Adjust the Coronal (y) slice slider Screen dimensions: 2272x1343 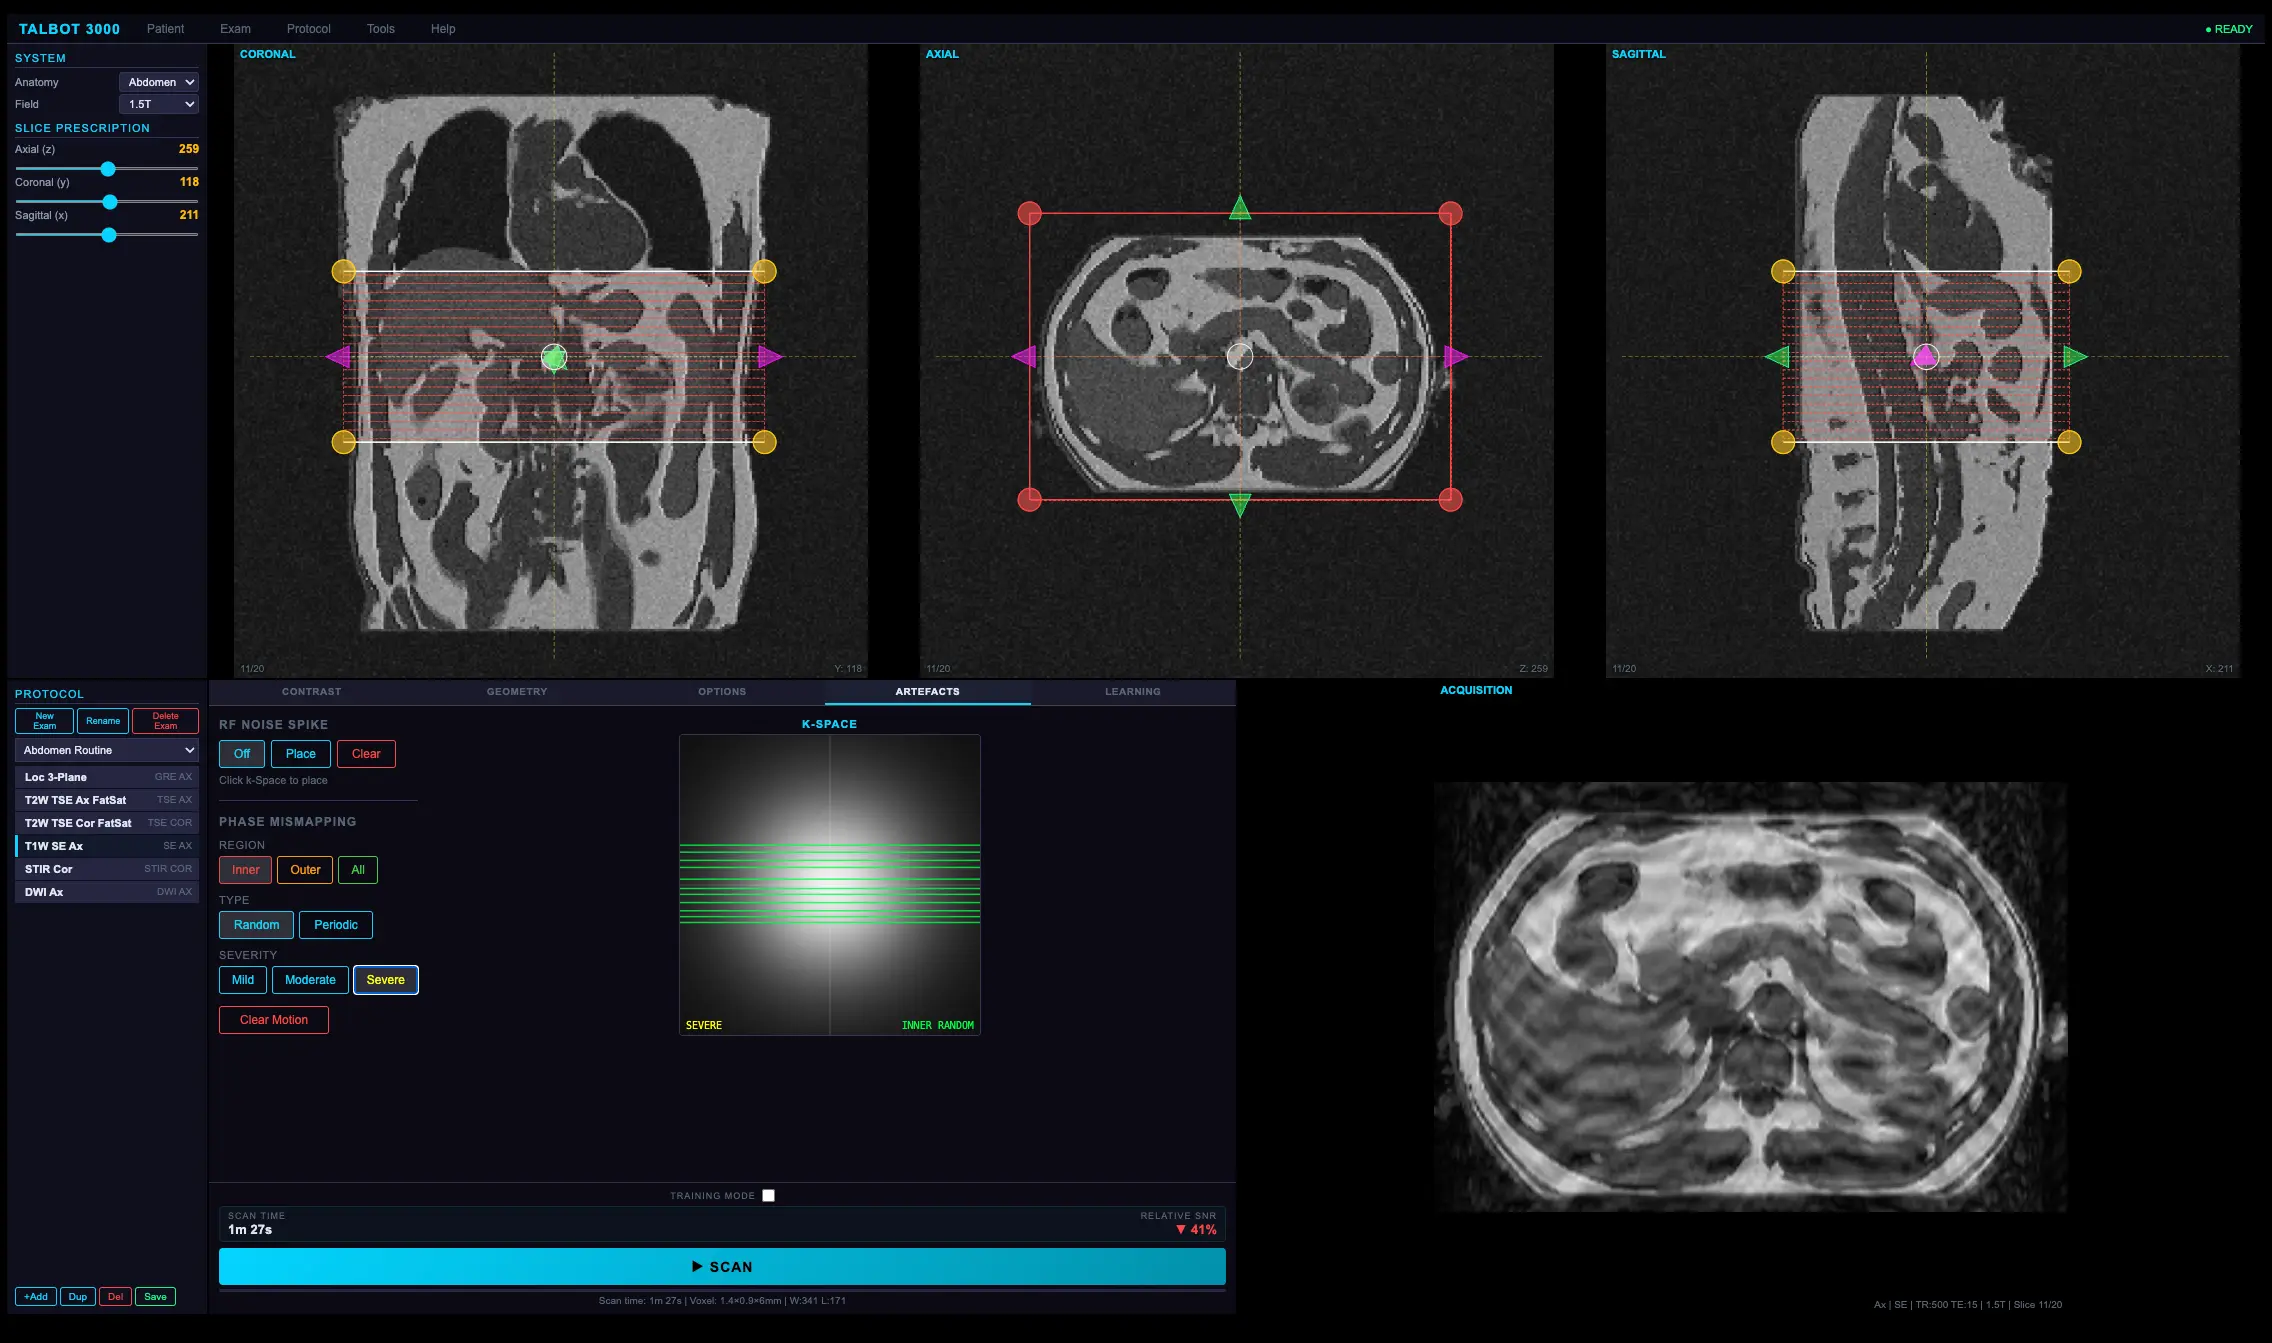(107, 202)
